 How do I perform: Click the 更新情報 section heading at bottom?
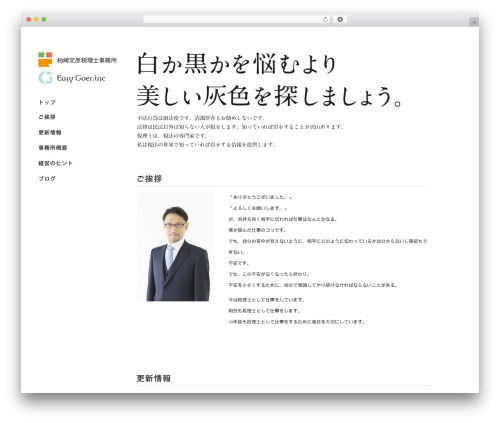(154, 378)
